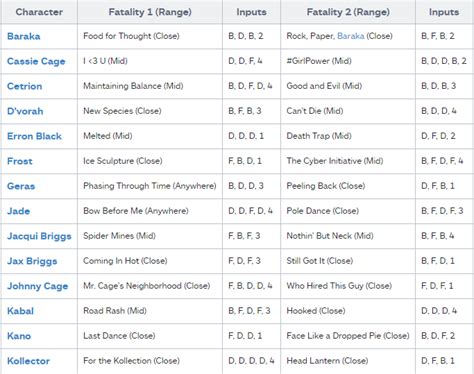474x374 pixels.
Task: Open the Cetrion character link
Action: pyautogui.click(x=24, y=86)
